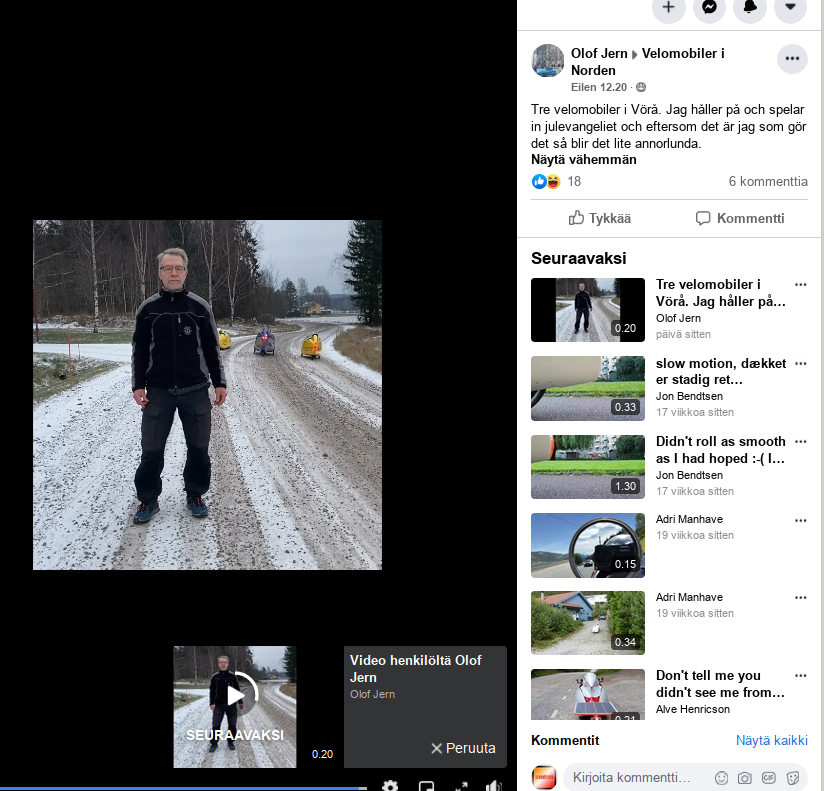Open account dropdown arrow menu
This screenshot has height=791, width=824.
pos(790,7)
